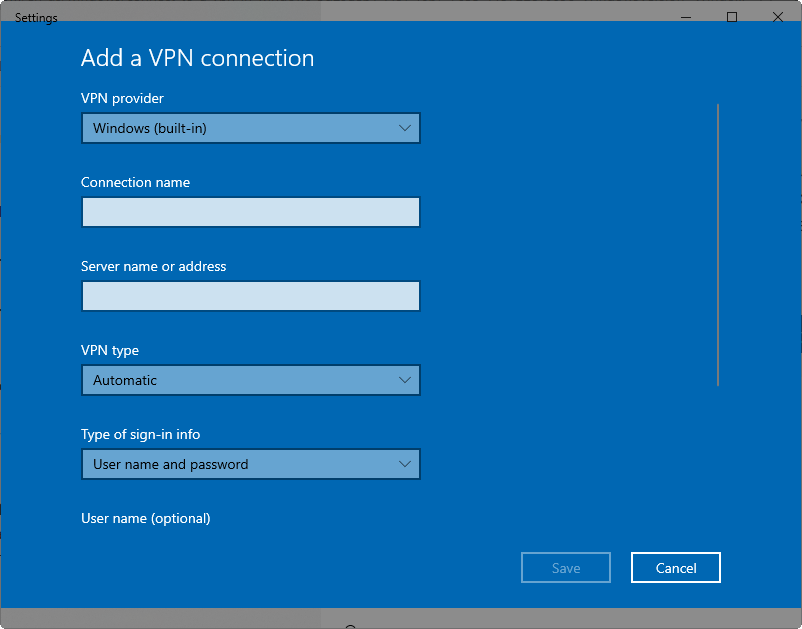
Task: Expand the 'Automatic' VPN type dropdown
Action: click(250, 380)
